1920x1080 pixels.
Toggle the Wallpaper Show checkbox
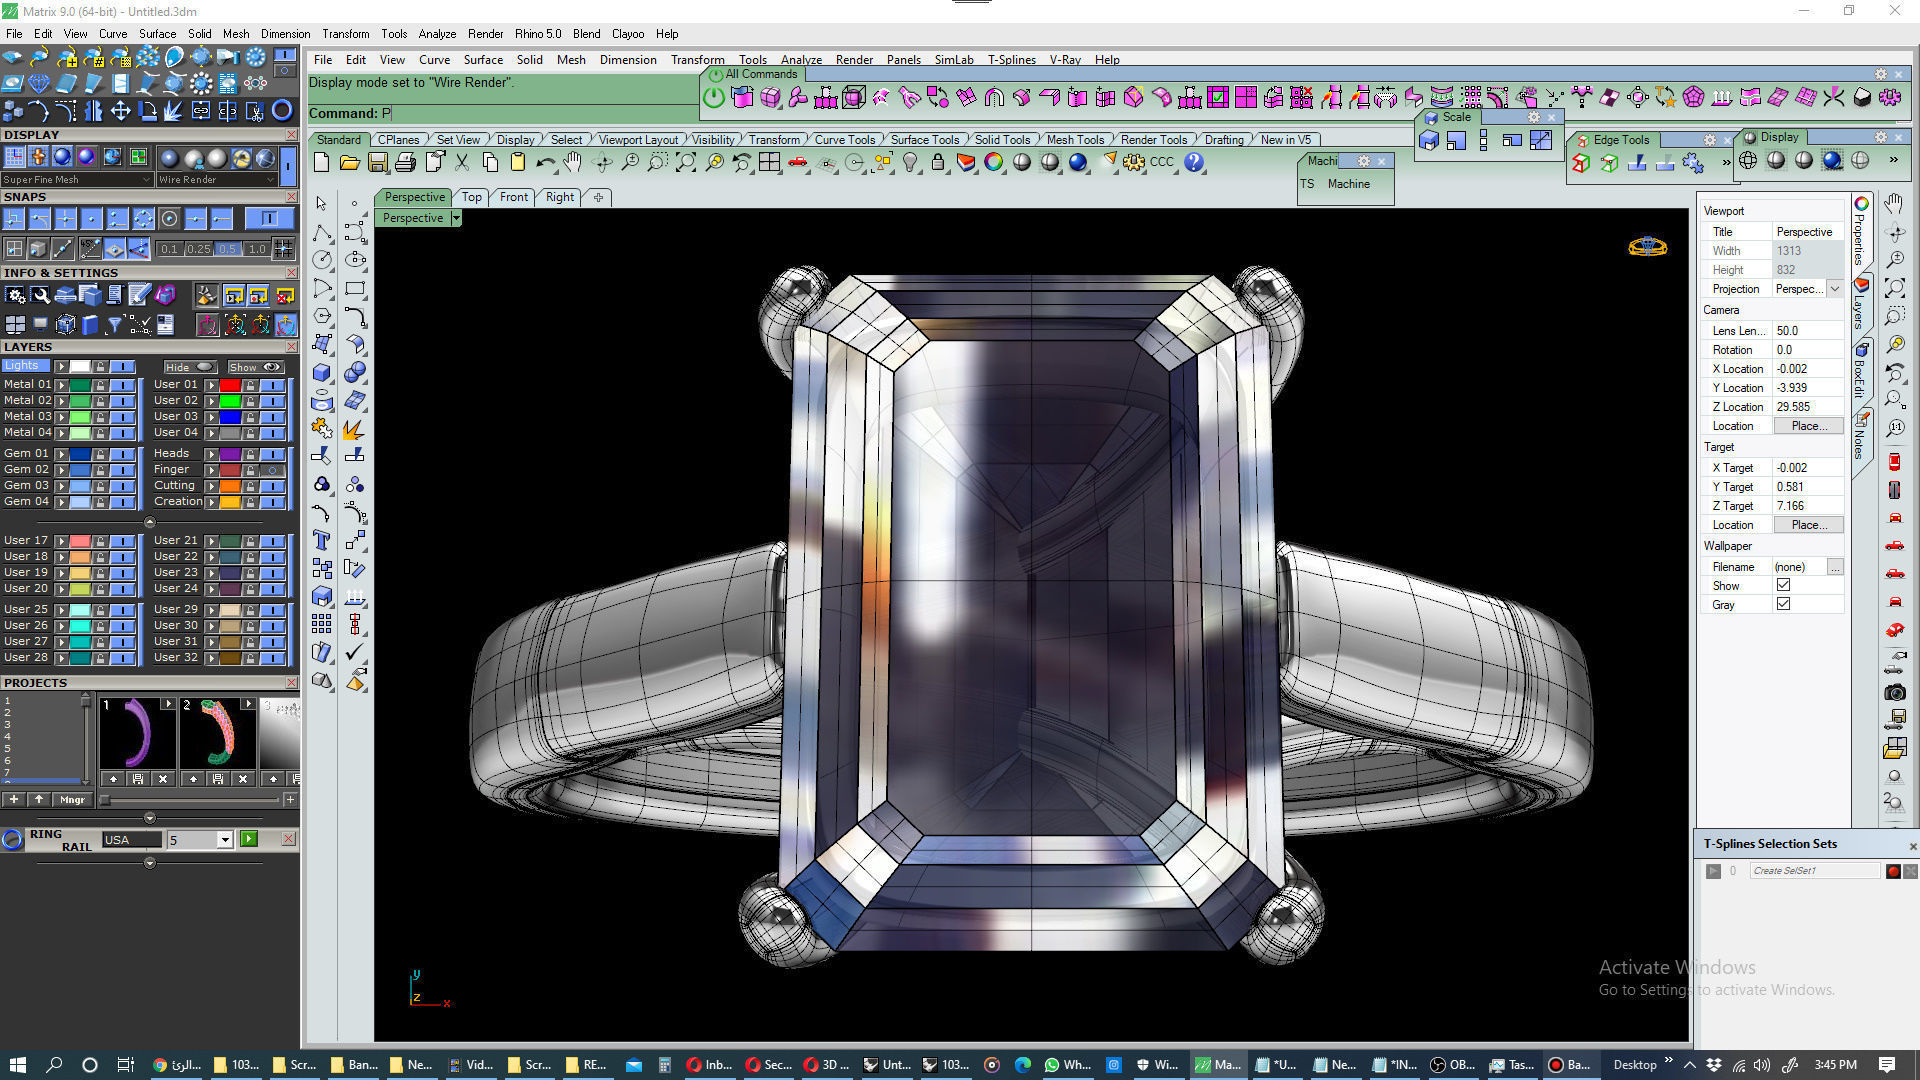click(1783, 585)
